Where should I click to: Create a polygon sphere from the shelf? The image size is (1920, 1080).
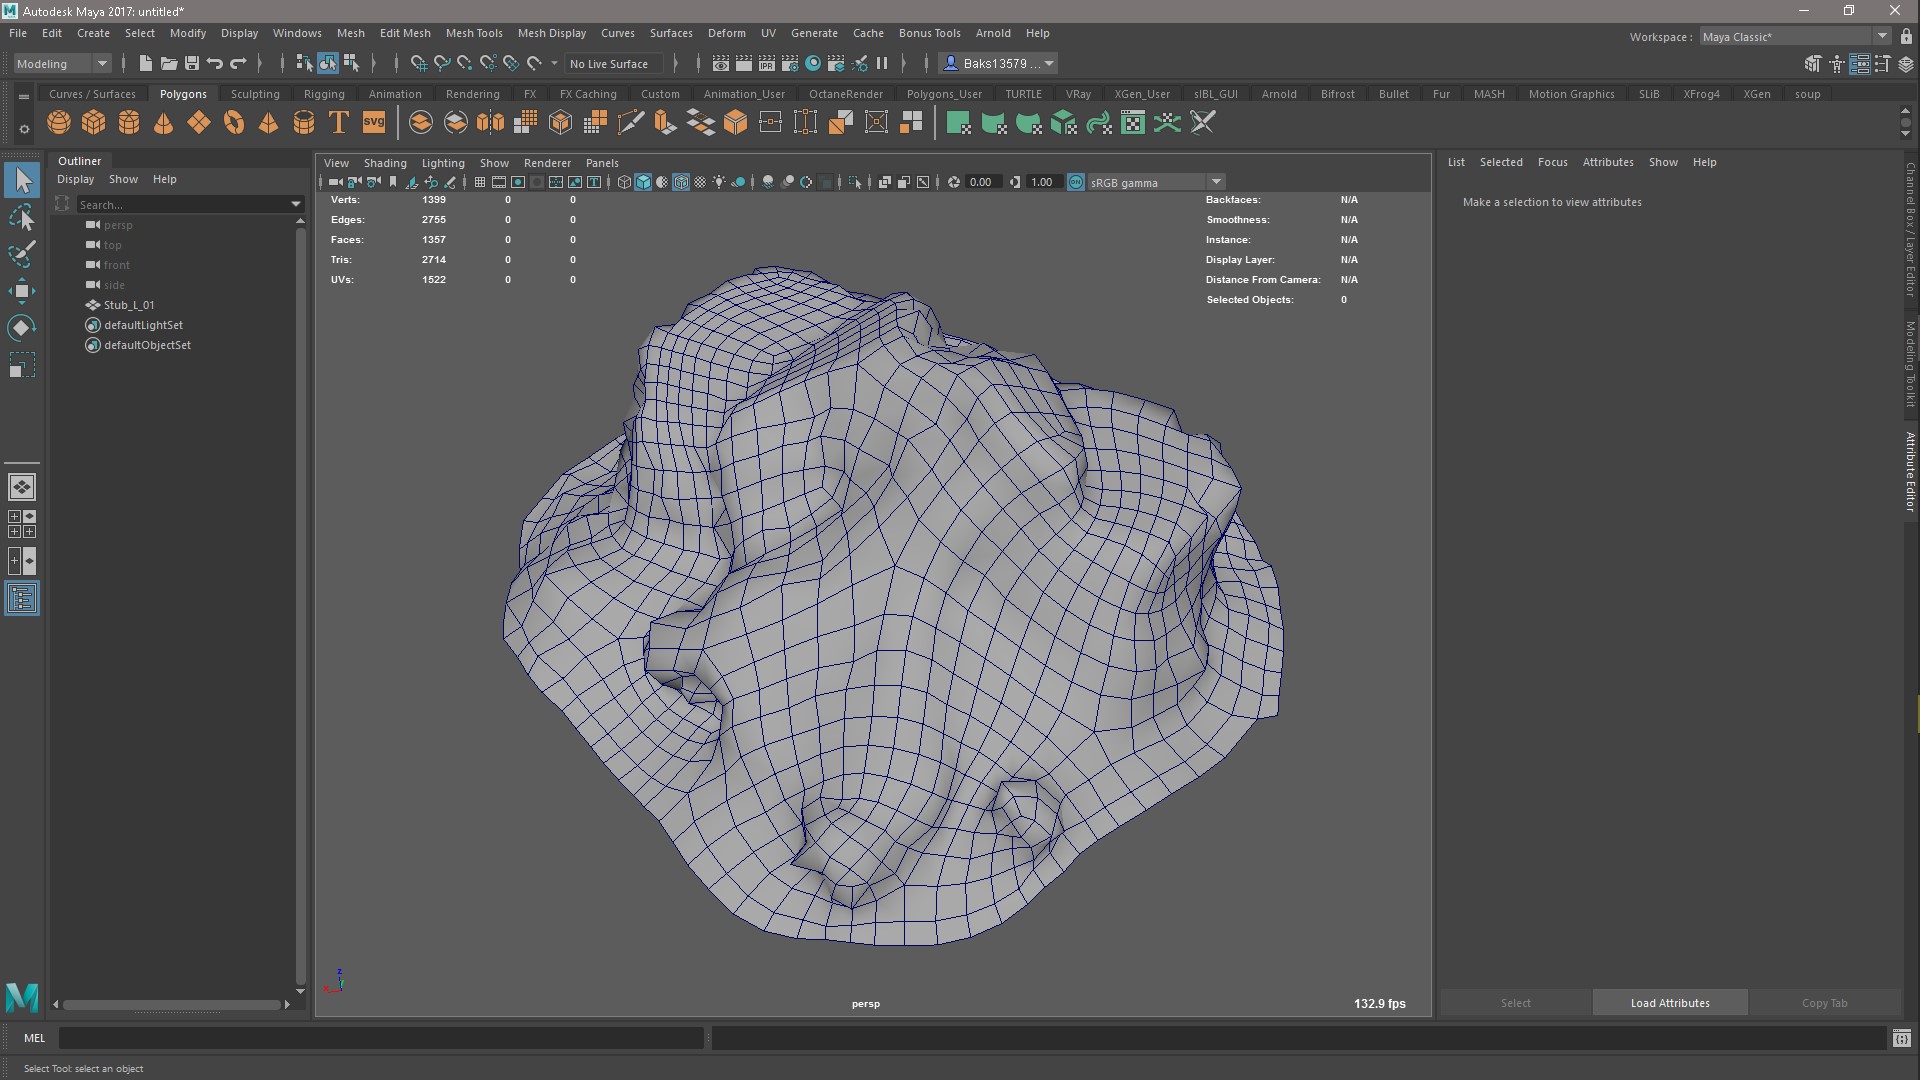pyautogui.click(x=59, y=123)
